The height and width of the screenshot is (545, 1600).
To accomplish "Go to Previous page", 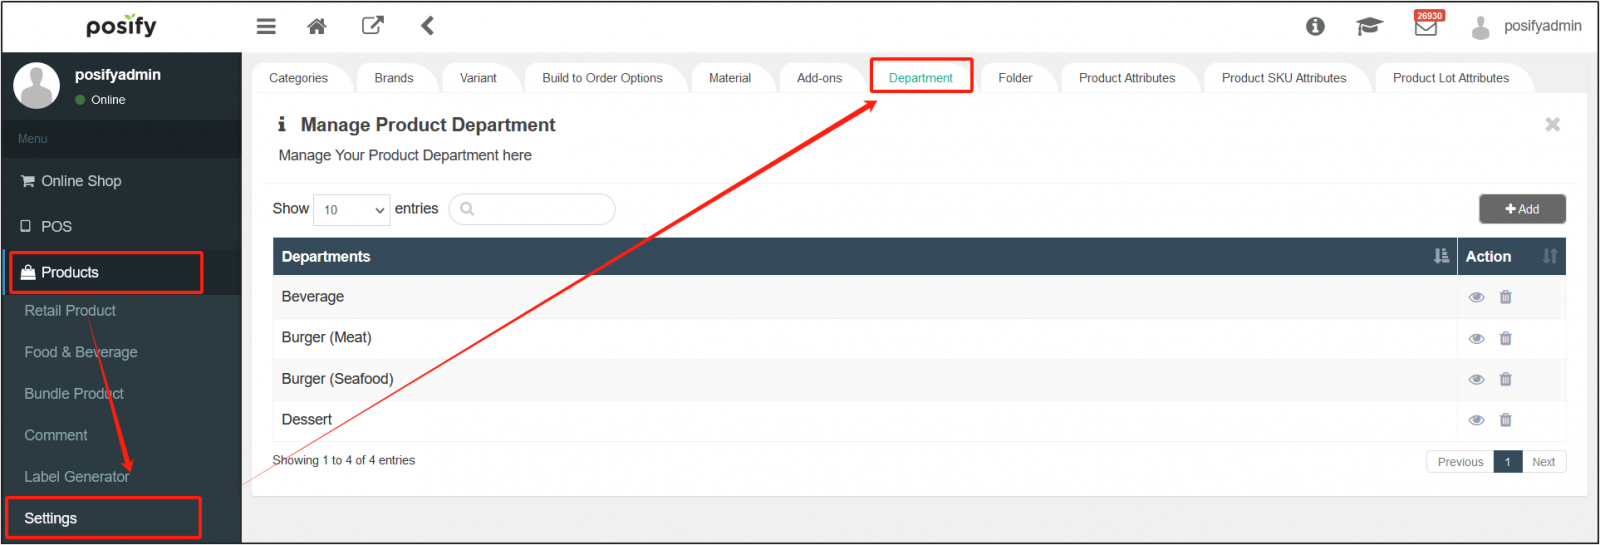I will click(x=1460, y=462).
